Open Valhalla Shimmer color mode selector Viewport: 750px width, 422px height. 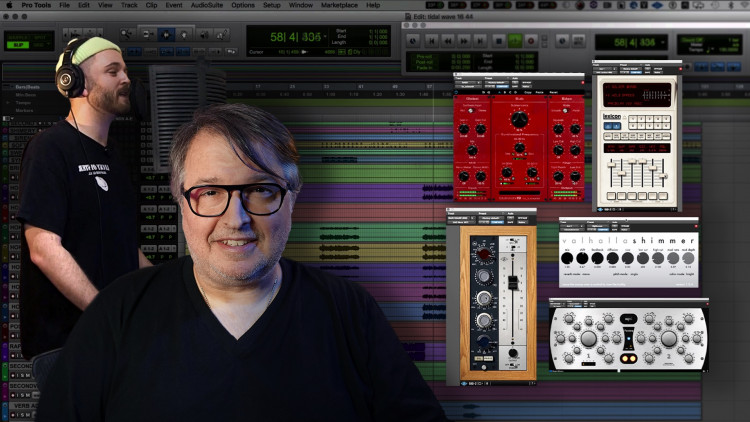click(683, 274)
